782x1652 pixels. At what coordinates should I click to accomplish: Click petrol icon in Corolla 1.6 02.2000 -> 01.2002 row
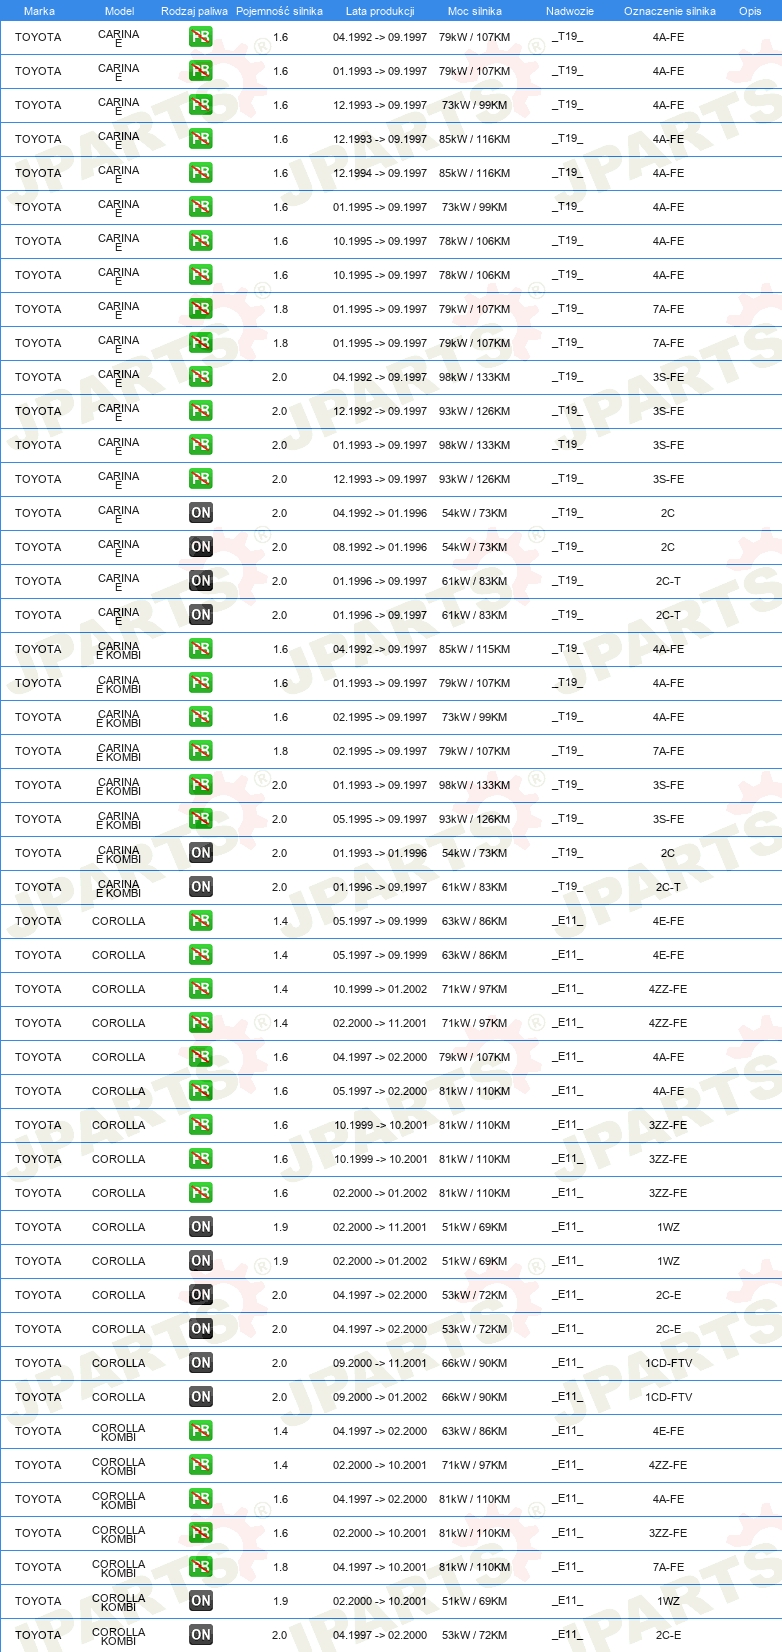tap(201, 1193)
